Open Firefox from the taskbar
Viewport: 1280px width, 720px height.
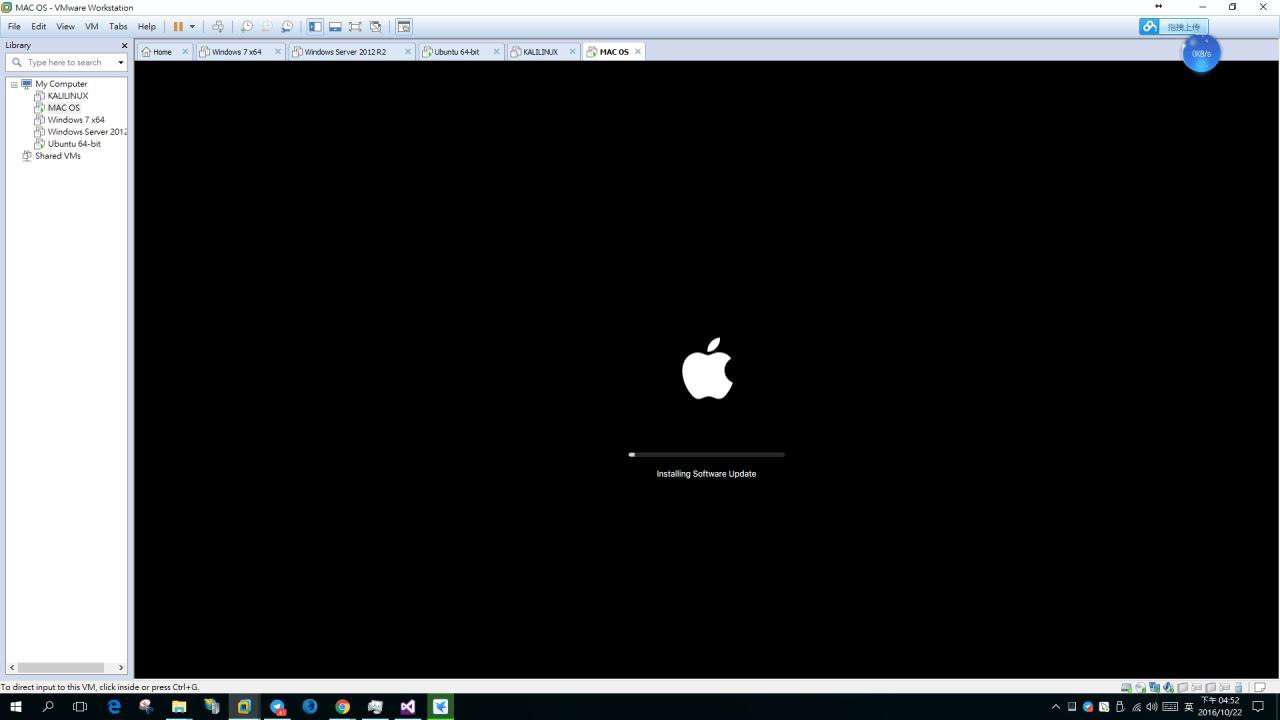310,707
